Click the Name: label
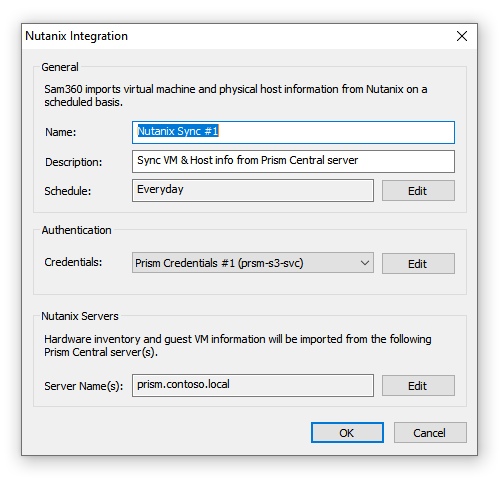This screenshot has height=484, width=502. tap(61, 132)
